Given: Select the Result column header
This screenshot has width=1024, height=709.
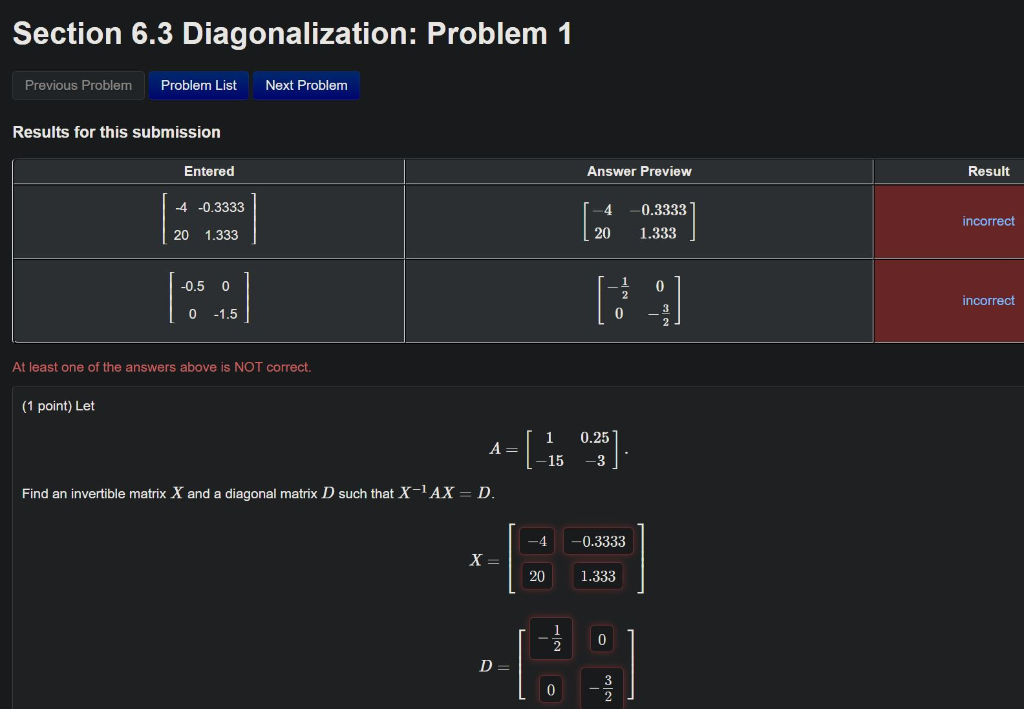Looking at the screenshot, I should coord(988,170).
